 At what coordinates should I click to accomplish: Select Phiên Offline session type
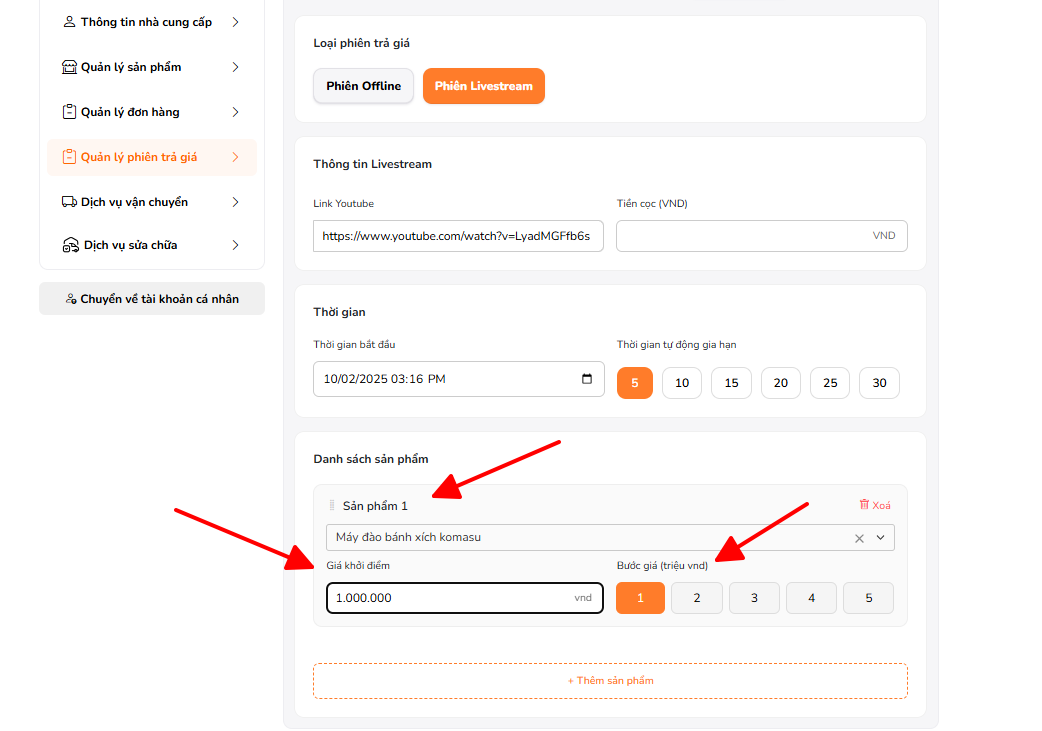[363, 86]
